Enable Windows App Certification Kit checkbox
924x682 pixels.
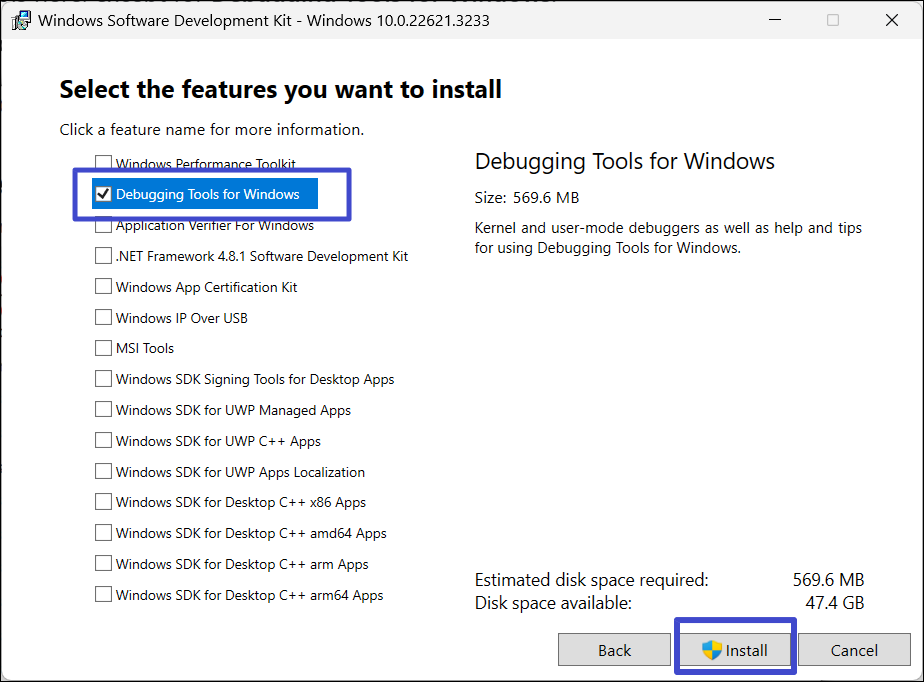[103, 287]
